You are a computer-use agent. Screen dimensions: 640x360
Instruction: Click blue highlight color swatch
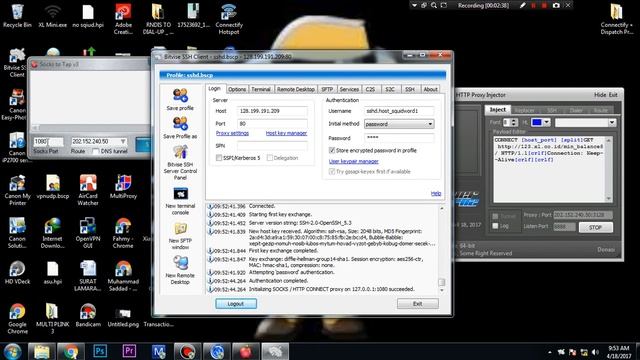(x=537, y=122)
